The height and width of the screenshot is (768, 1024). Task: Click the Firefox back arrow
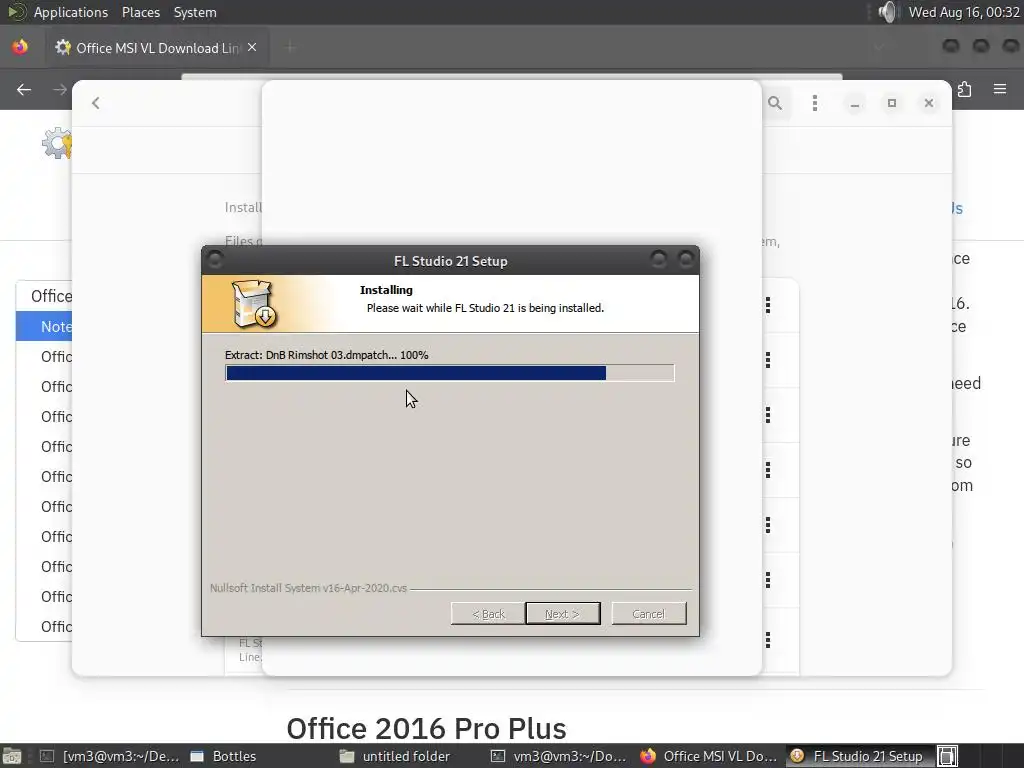click(x=24, y=89)
